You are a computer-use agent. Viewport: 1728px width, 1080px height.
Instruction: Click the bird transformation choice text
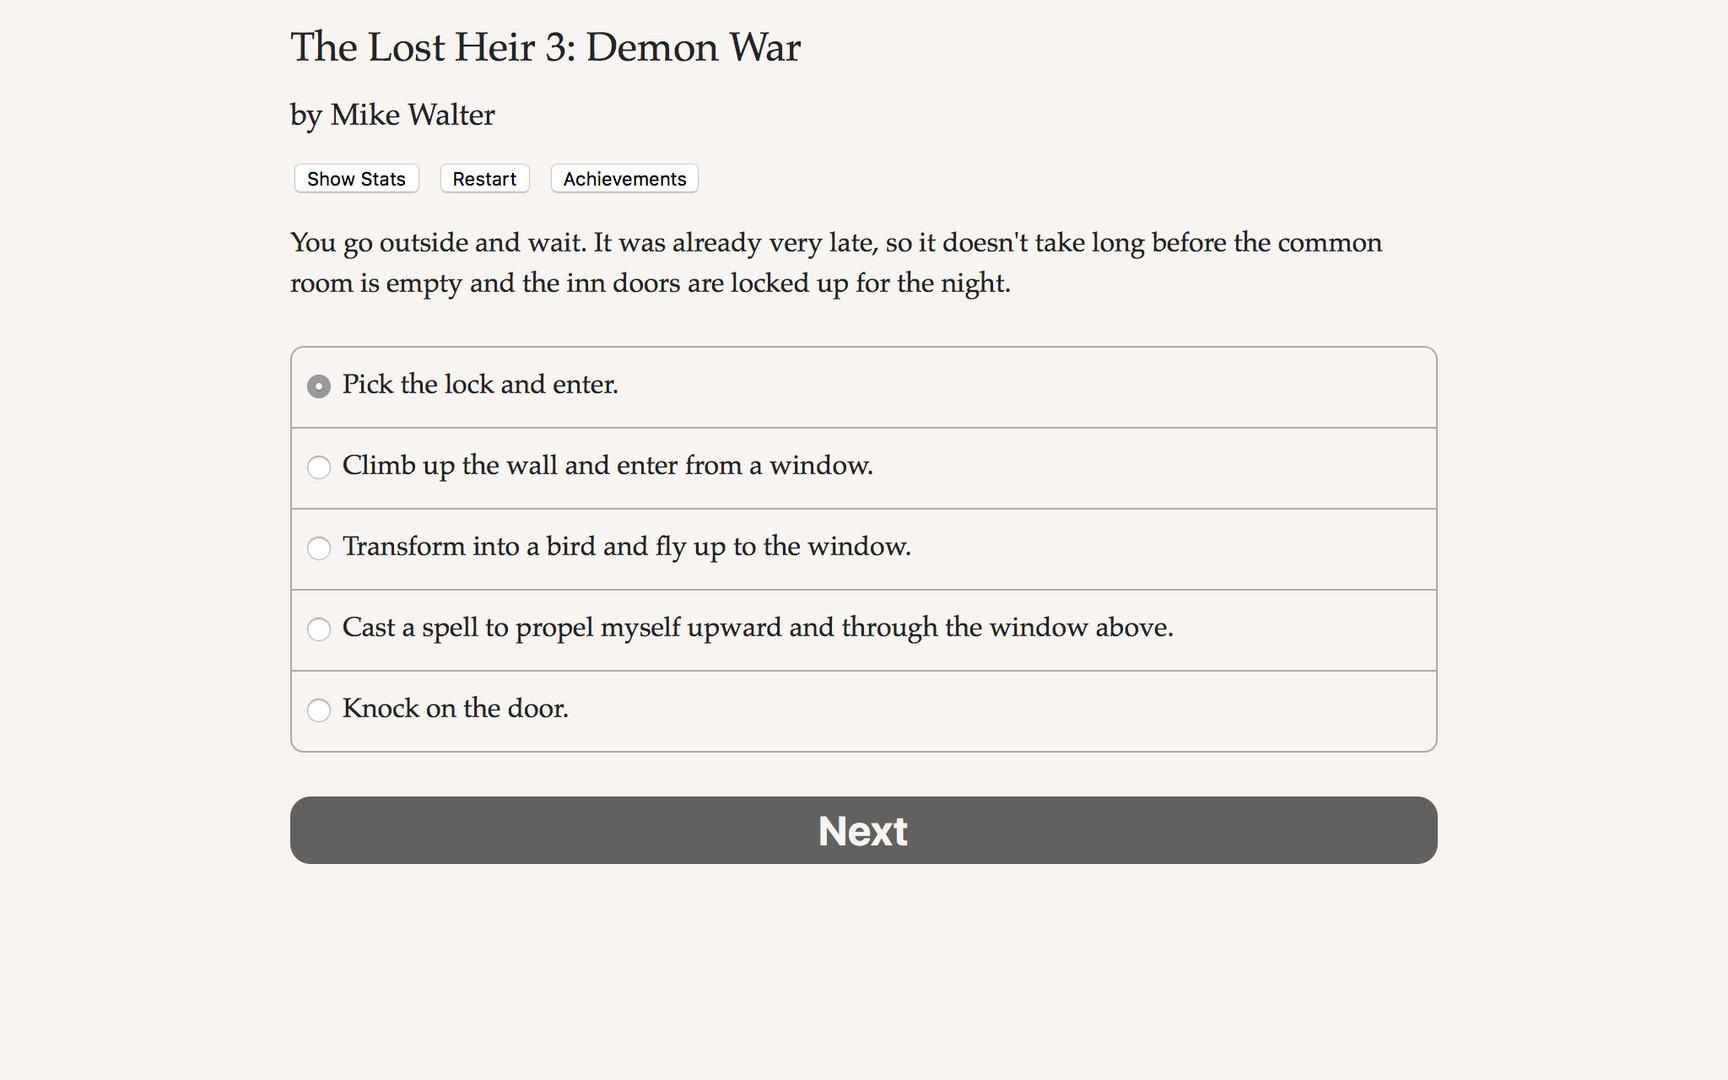pyautogui.click(x=626, y=547)
